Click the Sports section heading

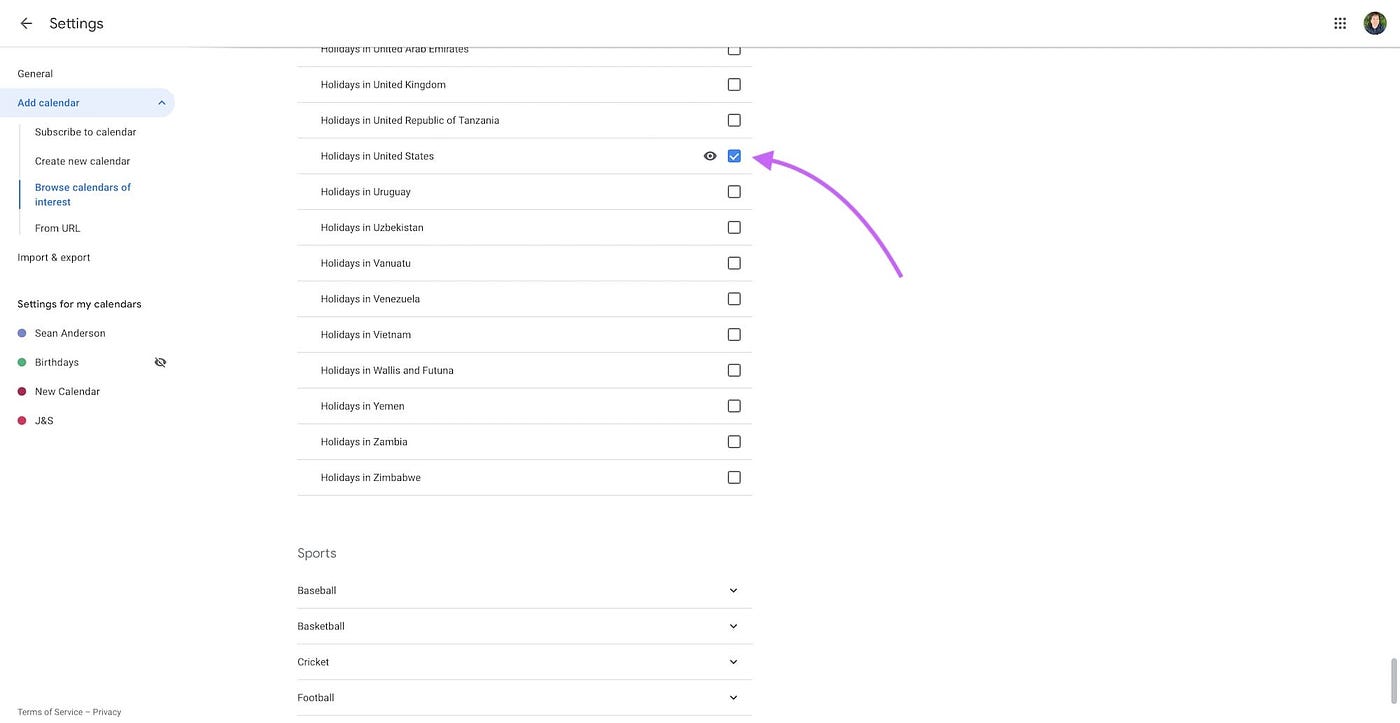click(317, 553)
